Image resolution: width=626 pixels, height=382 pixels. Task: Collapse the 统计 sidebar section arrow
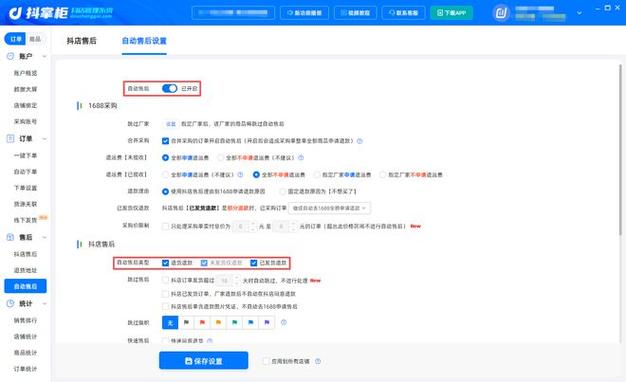tap(44, 304)
